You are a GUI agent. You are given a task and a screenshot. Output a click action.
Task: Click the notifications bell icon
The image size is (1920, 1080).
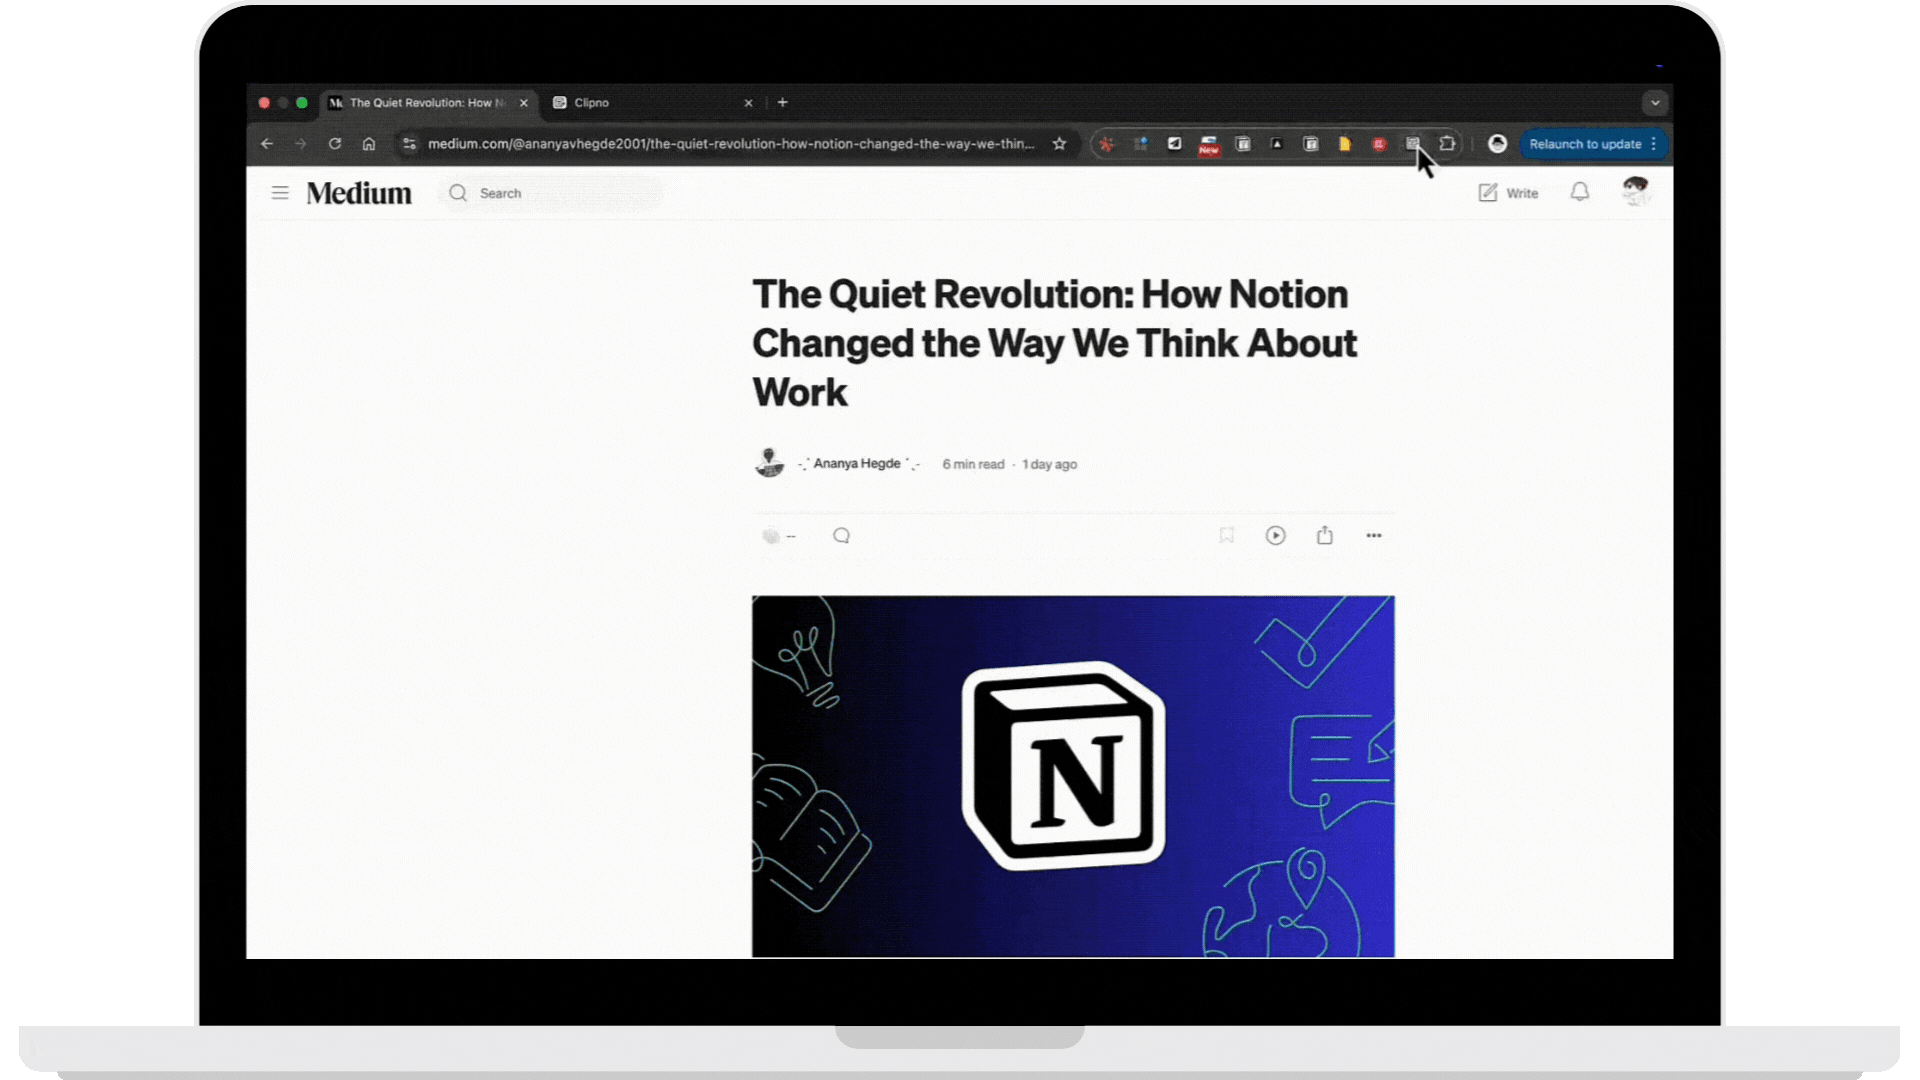[1579, 192]
